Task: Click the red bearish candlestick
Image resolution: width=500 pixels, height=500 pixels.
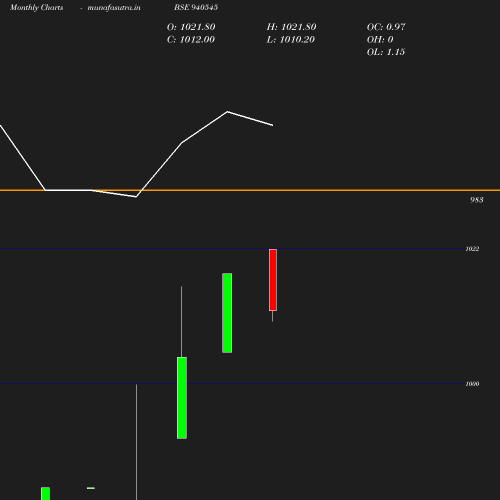Action: (273, 280)
